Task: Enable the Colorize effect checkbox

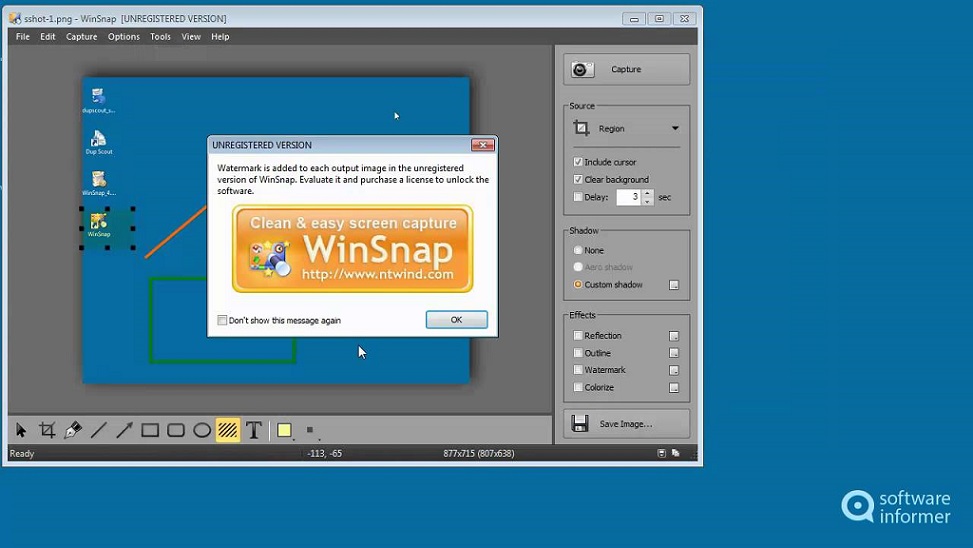Action: click(x=578, y=387)
